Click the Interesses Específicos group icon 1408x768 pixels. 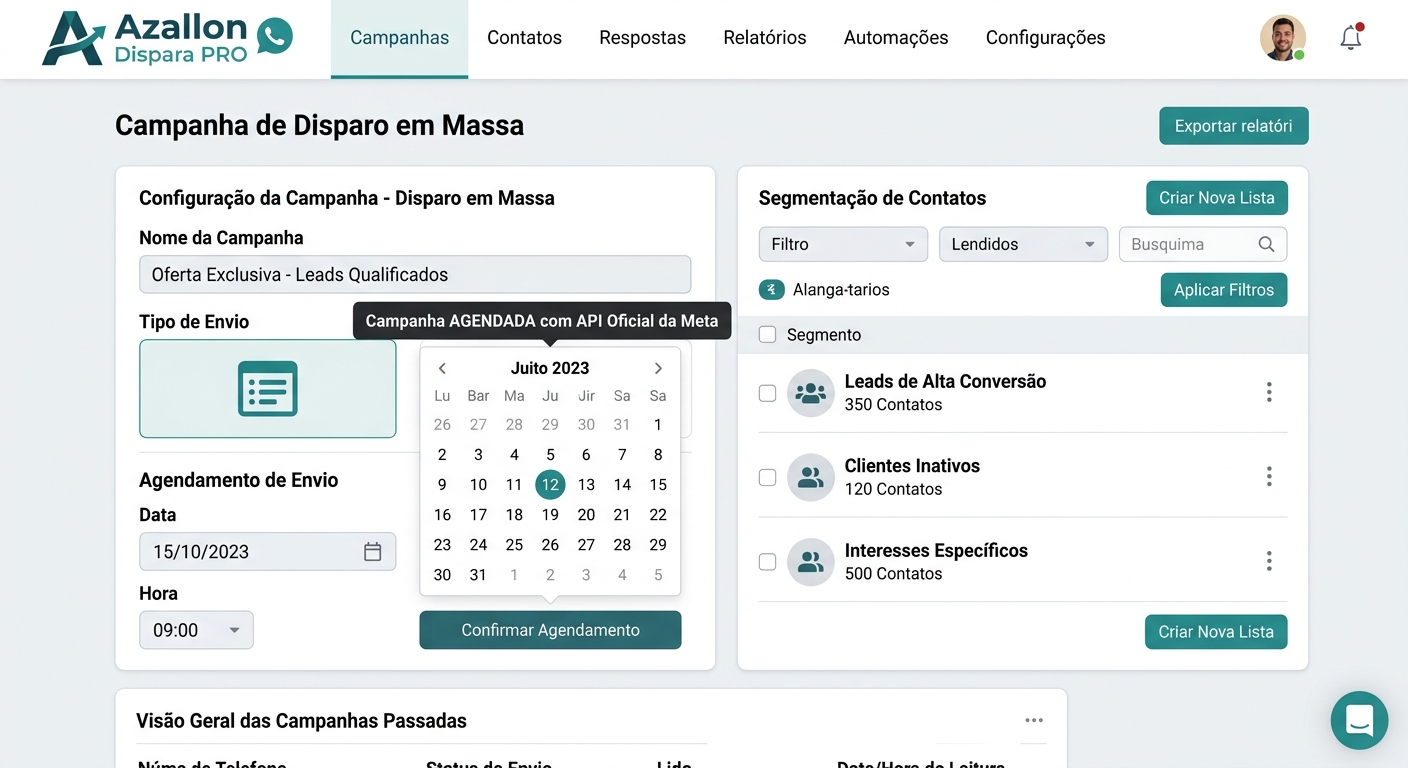pos(811,562)
